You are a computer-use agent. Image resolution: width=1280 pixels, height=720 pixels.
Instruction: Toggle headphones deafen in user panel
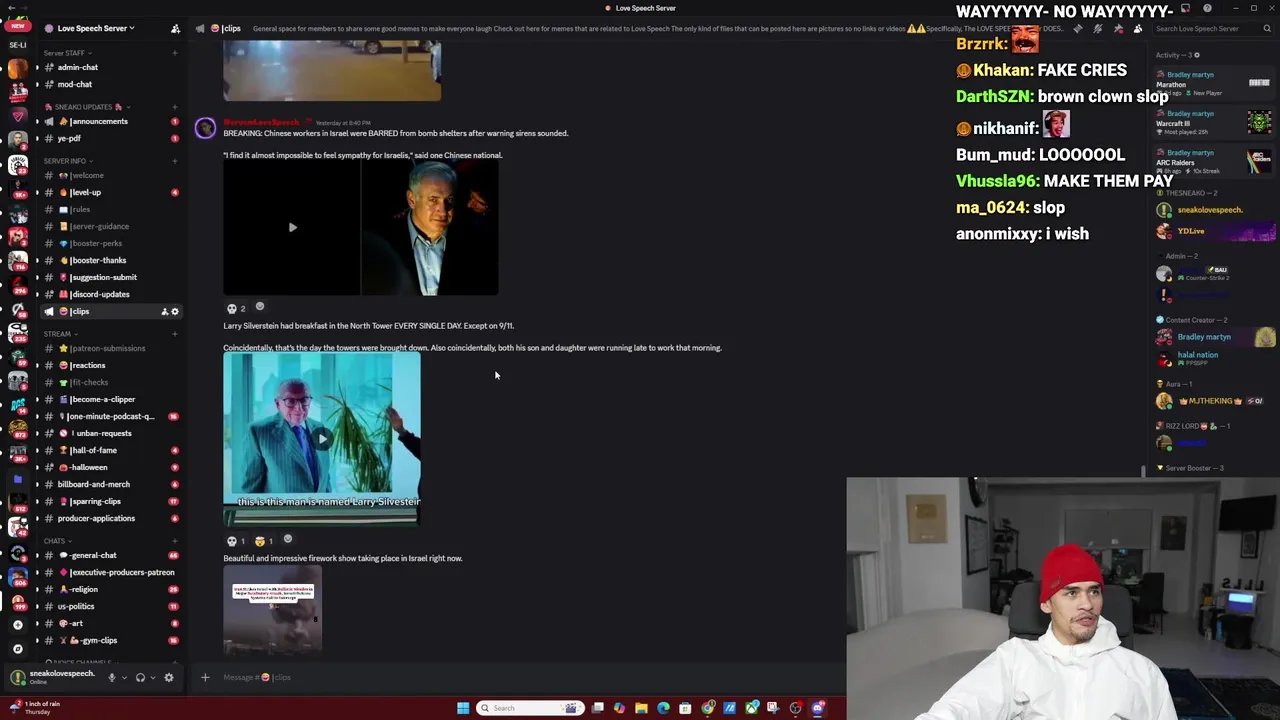pyautogui.click(x=140, y=677)
